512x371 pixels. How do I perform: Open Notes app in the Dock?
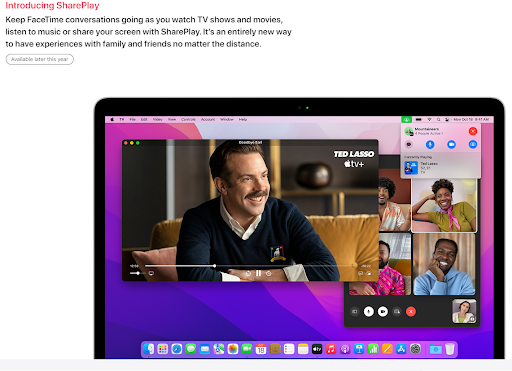pos(303,349)
